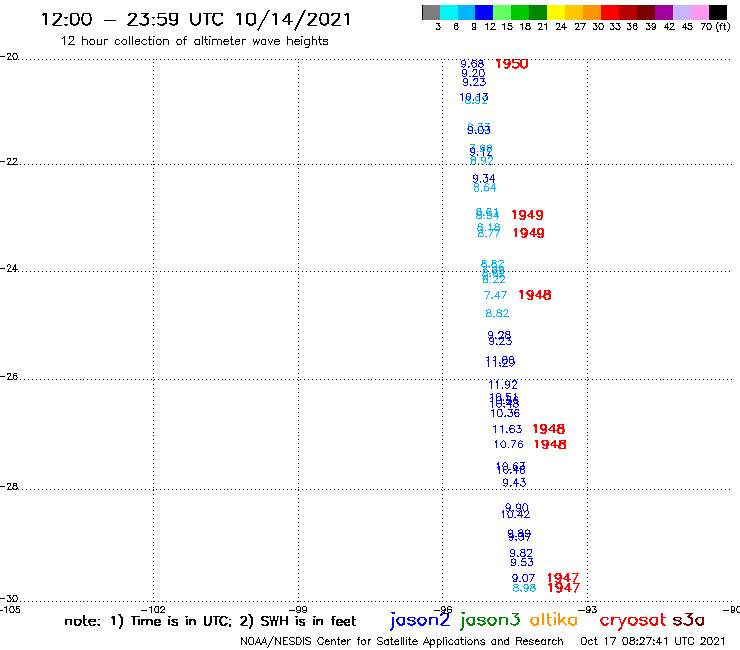This screenshot has height=650, width=740.
Task: Click the red 1948 label beside 7.47
Action: pyautogui.click(x=535, y=295)
